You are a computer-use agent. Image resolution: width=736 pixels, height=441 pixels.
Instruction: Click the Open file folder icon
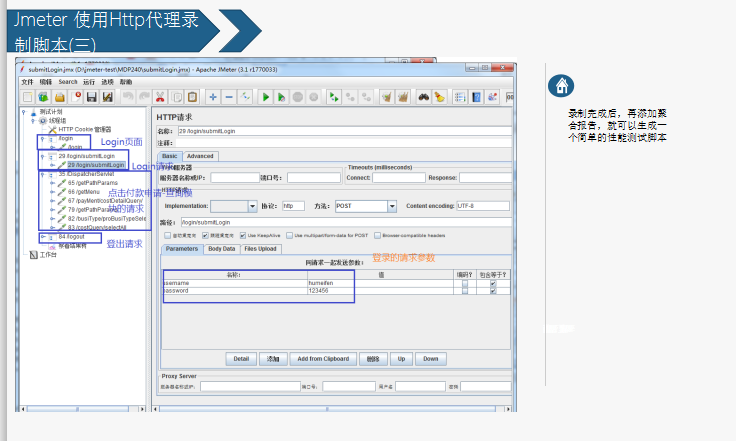click(60, 97)
